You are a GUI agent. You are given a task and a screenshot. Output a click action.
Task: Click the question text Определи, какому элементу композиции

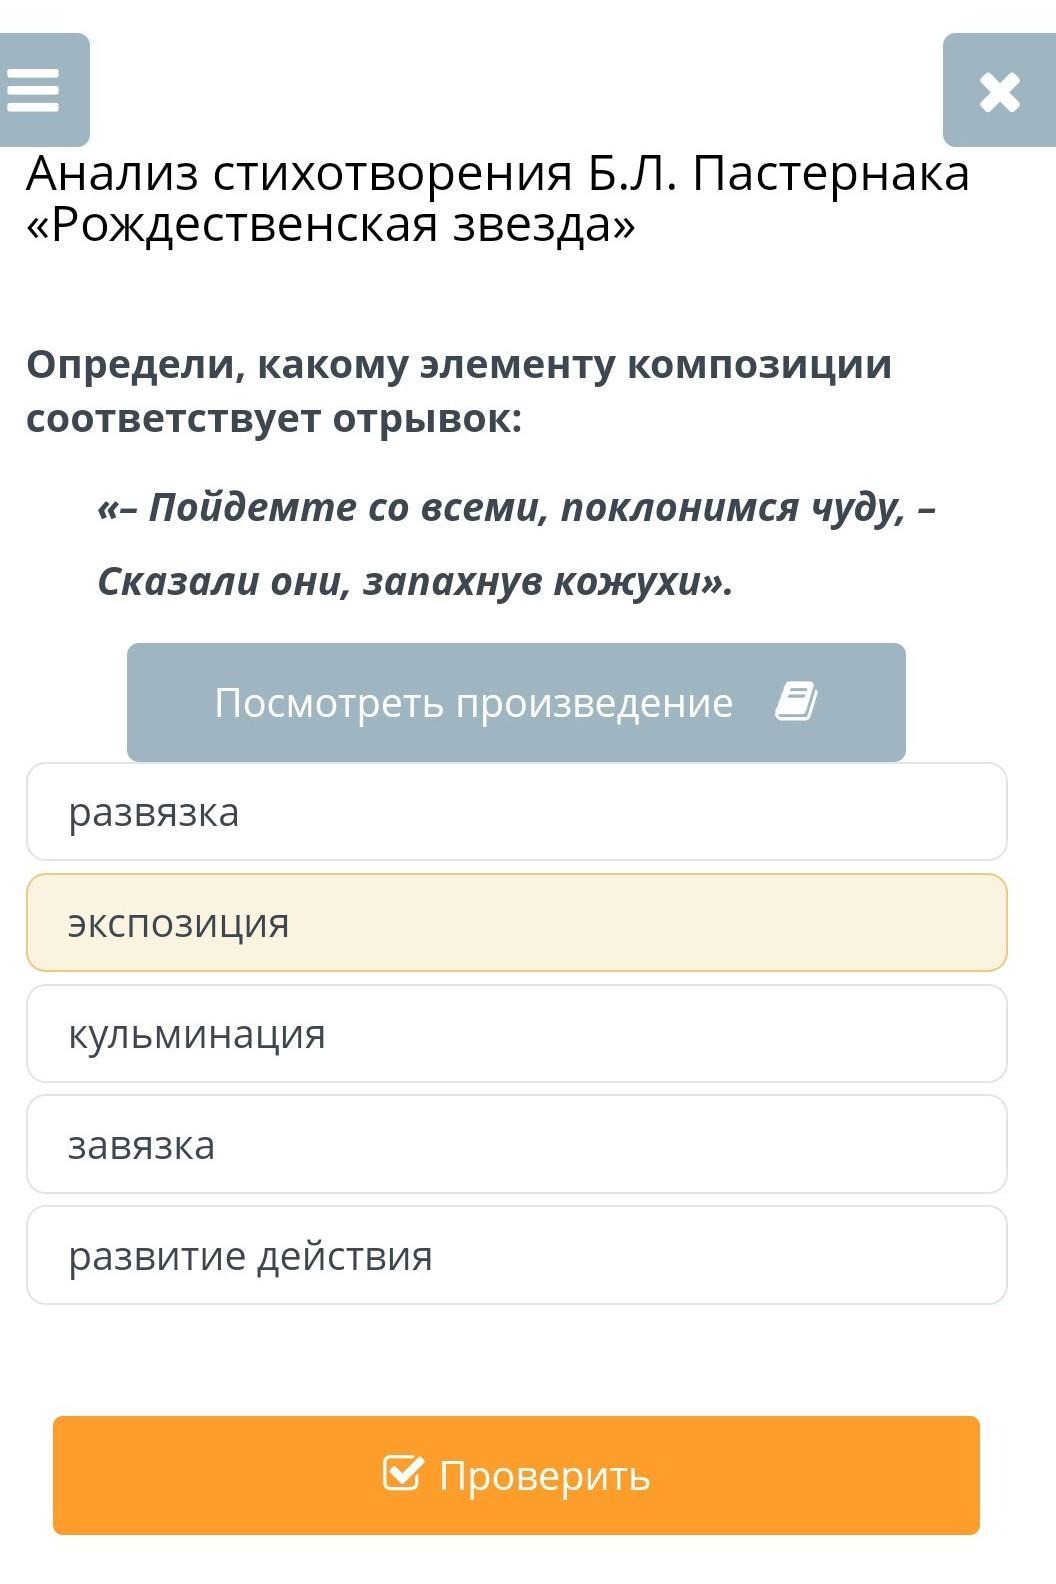tap(458, 365)
